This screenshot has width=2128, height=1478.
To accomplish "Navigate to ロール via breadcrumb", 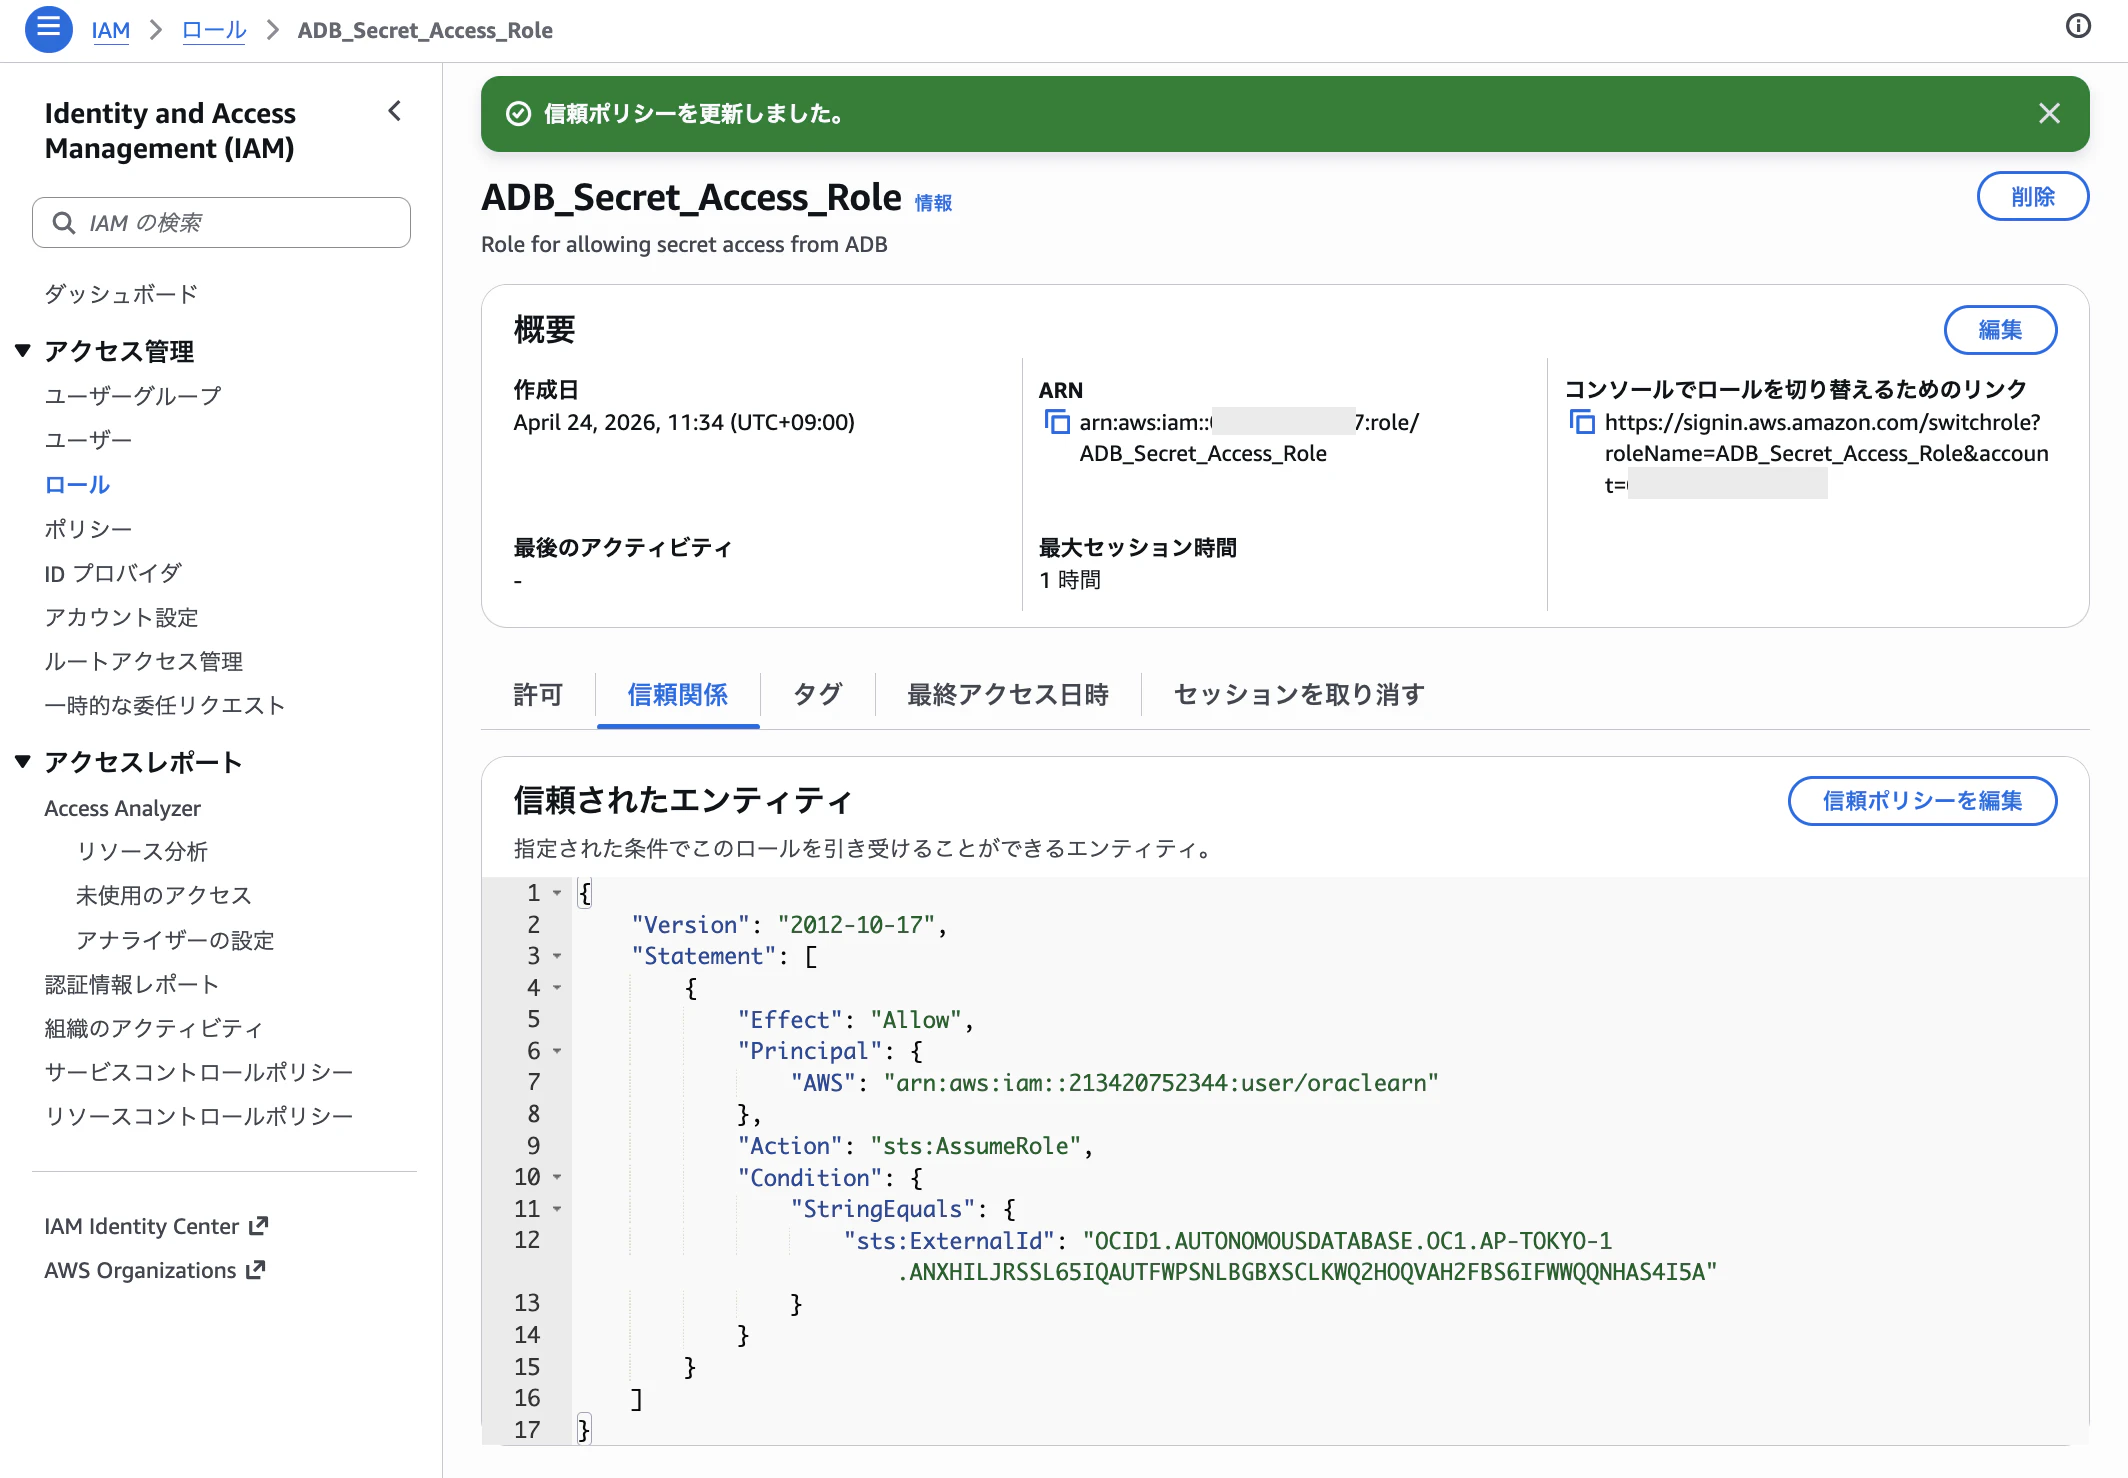I will 212,30.
